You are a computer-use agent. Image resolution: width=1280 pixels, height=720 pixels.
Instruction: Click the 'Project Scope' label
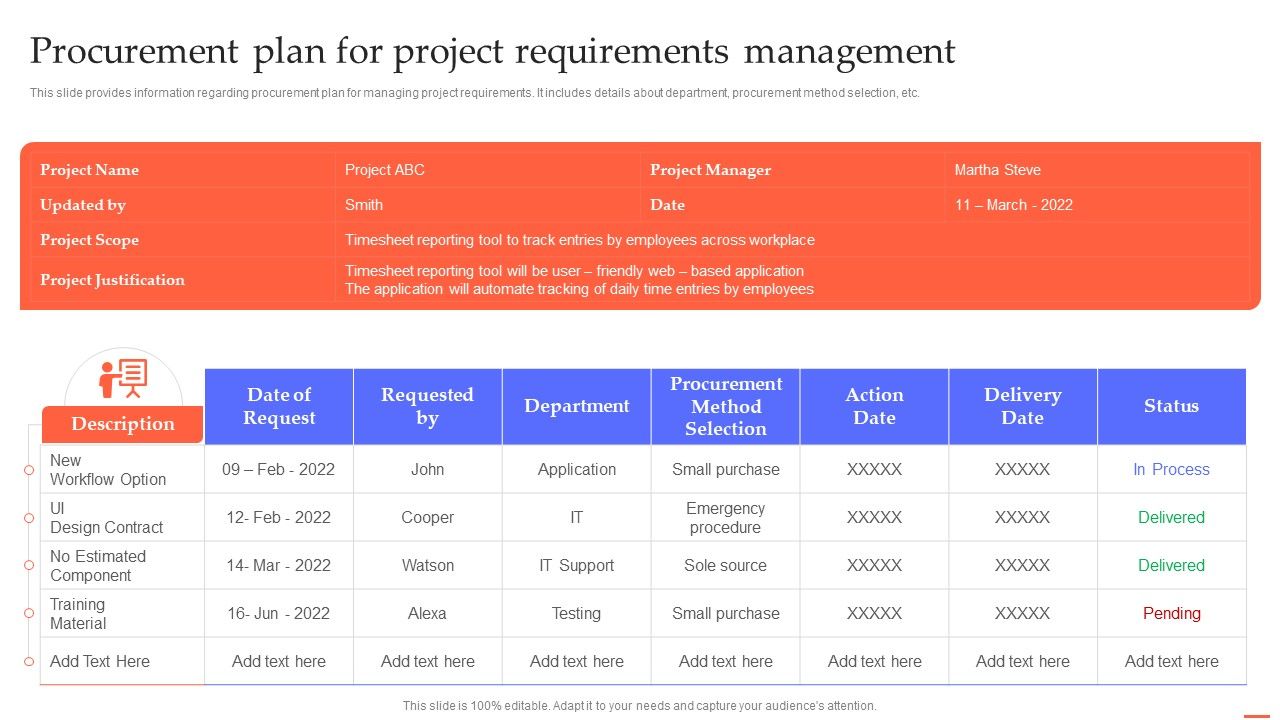tap(89, 240)
